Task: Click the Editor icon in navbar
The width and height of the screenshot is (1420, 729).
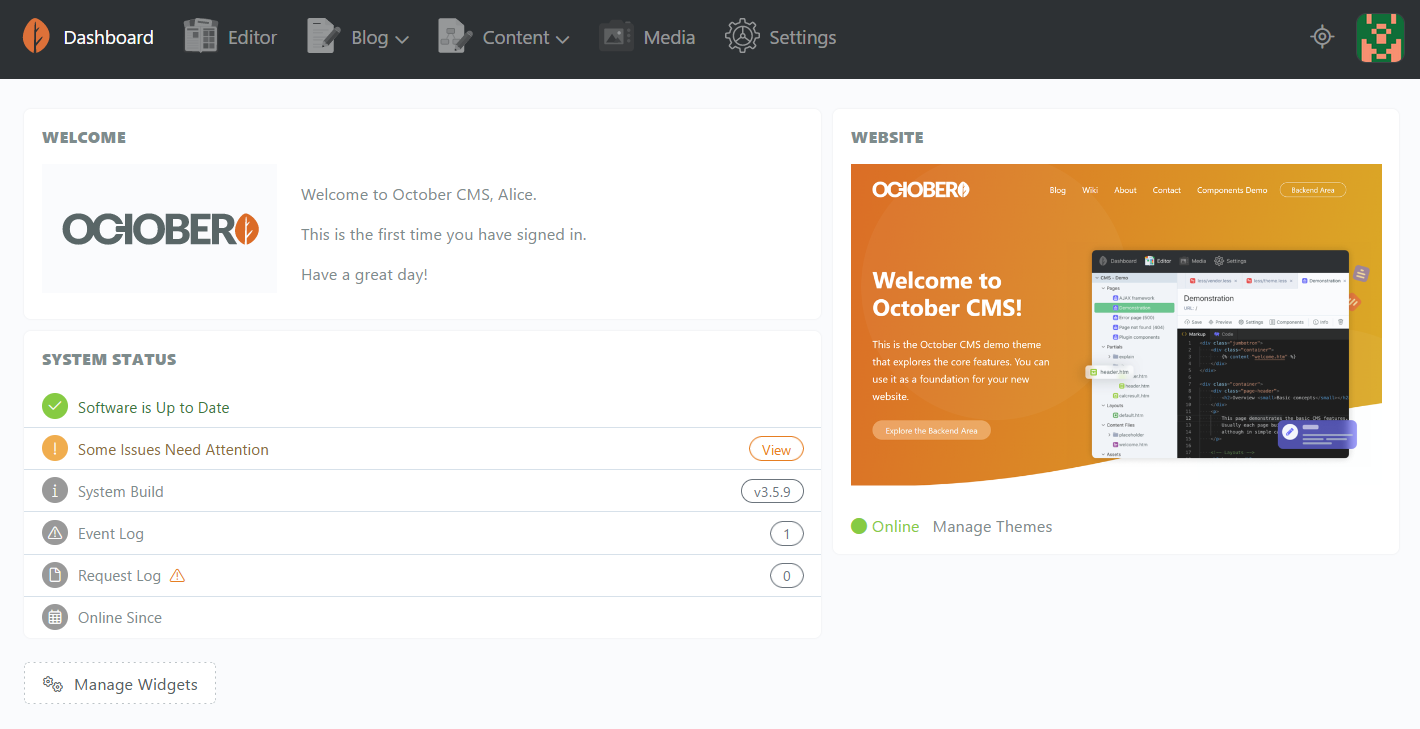Action: click(x=201, y=37)
